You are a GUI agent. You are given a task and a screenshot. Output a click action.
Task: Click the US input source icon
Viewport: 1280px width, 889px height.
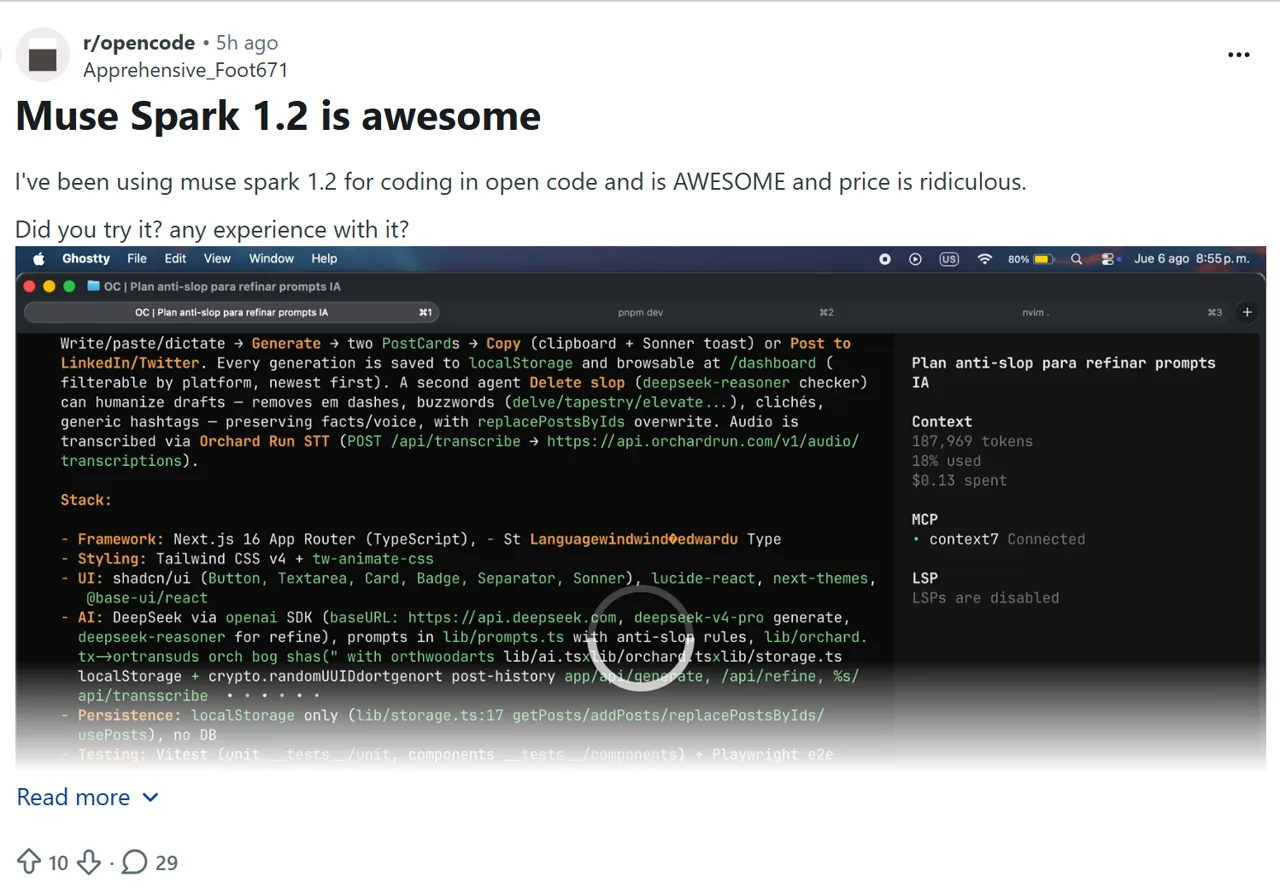(949, 258)
